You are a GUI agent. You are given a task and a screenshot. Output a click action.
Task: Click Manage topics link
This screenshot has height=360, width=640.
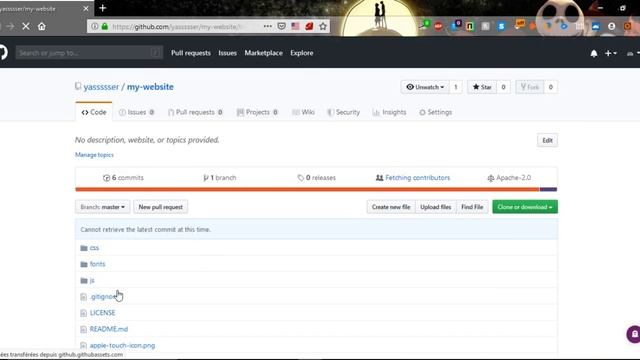click(94, 155)
